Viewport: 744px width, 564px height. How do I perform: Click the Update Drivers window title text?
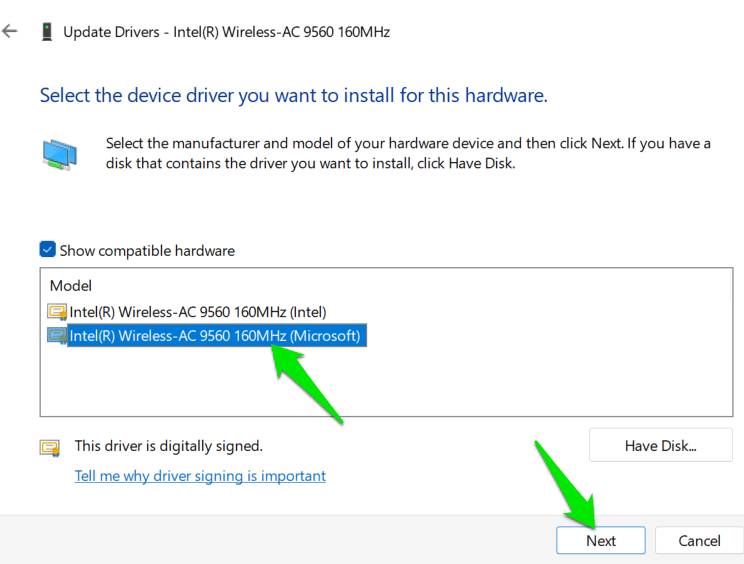226,32
